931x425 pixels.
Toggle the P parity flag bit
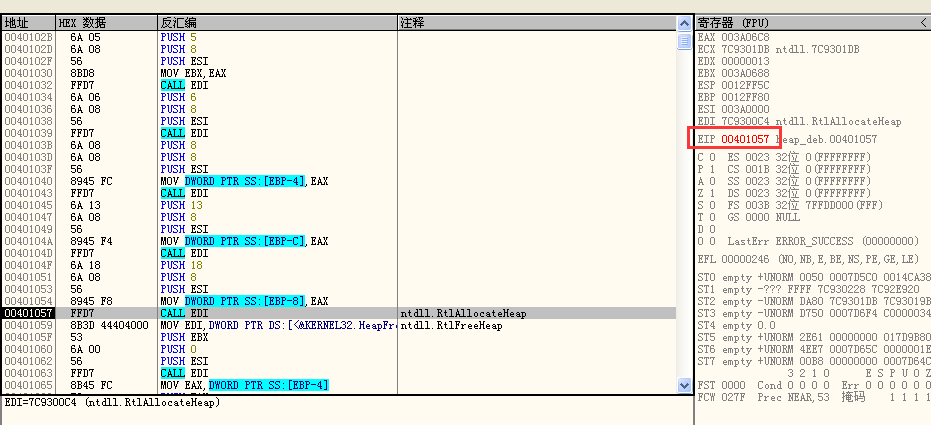[711, 170]
